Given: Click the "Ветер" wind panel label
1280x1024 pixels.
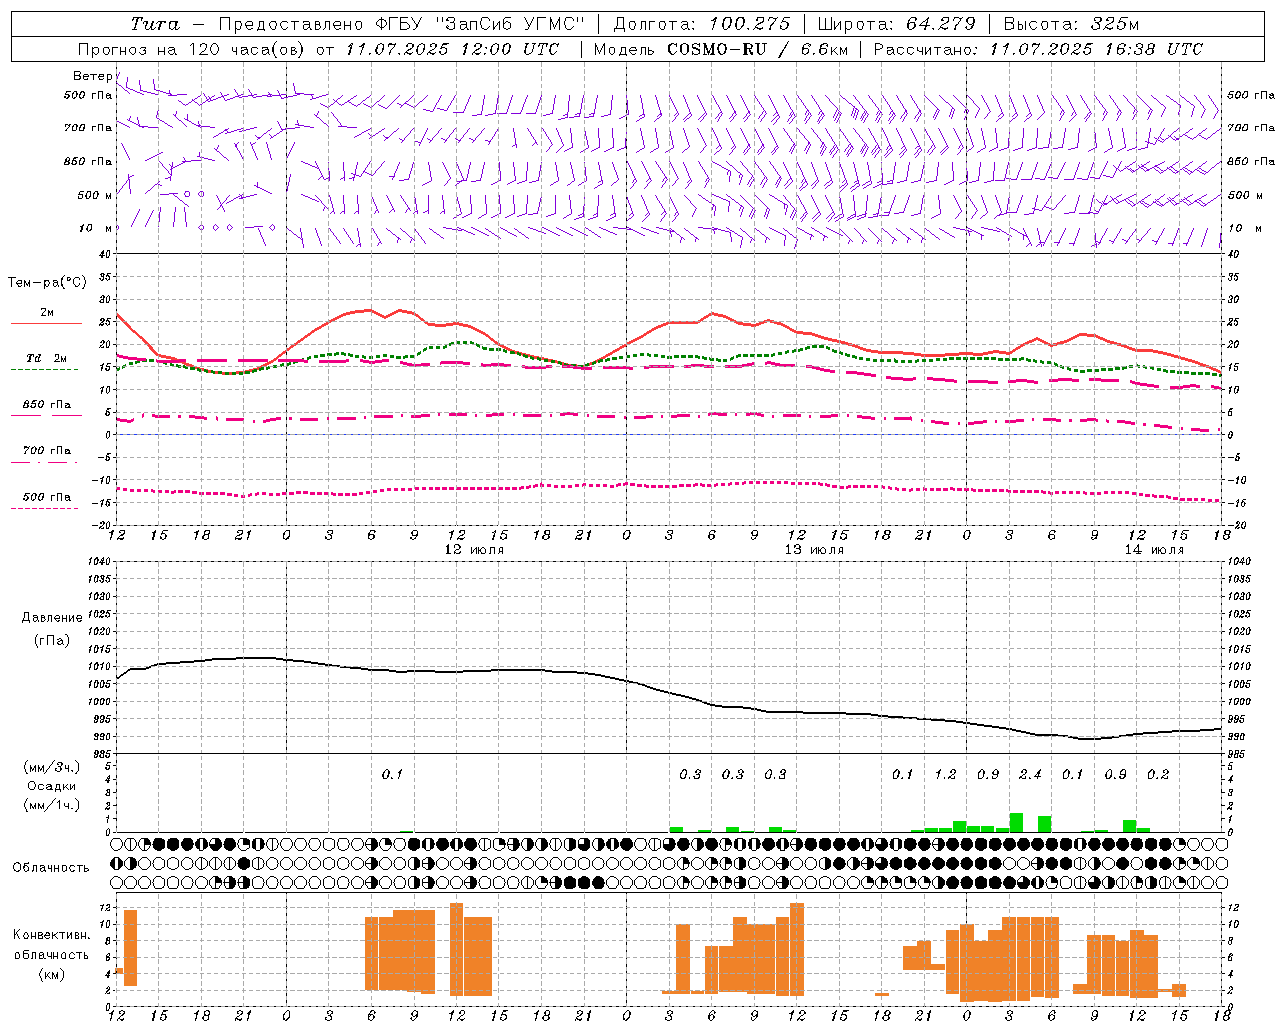Looking at the screenshot, I should coord(92,76).
